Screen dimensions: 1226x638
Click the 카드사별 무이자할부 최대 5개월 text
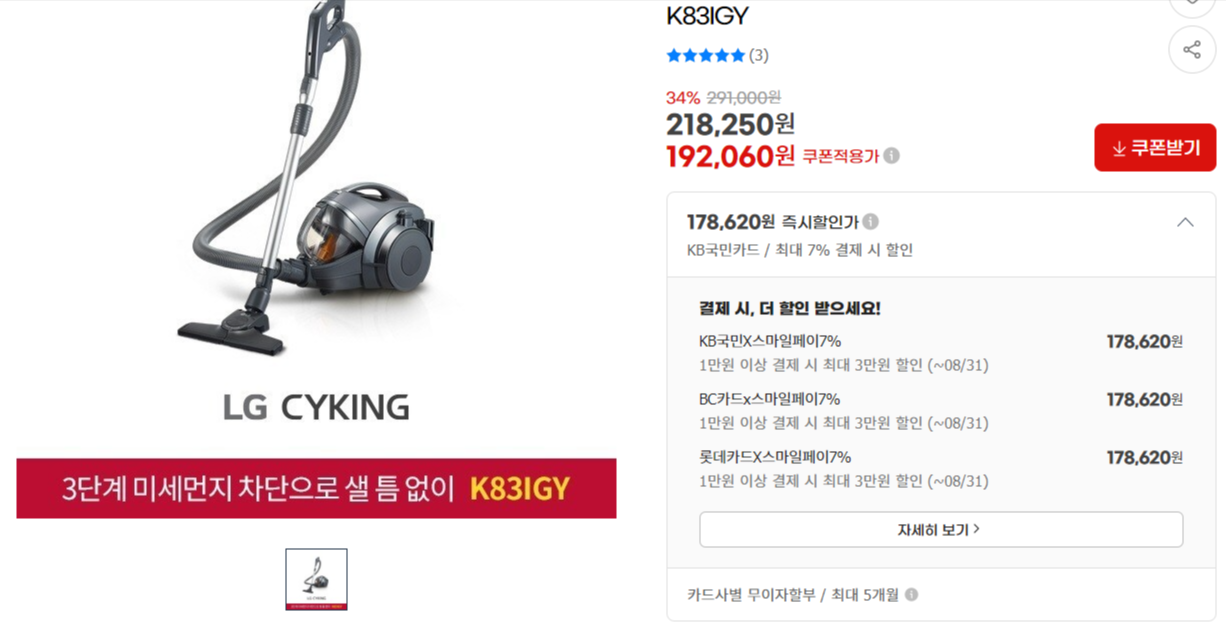click(793, 595)
